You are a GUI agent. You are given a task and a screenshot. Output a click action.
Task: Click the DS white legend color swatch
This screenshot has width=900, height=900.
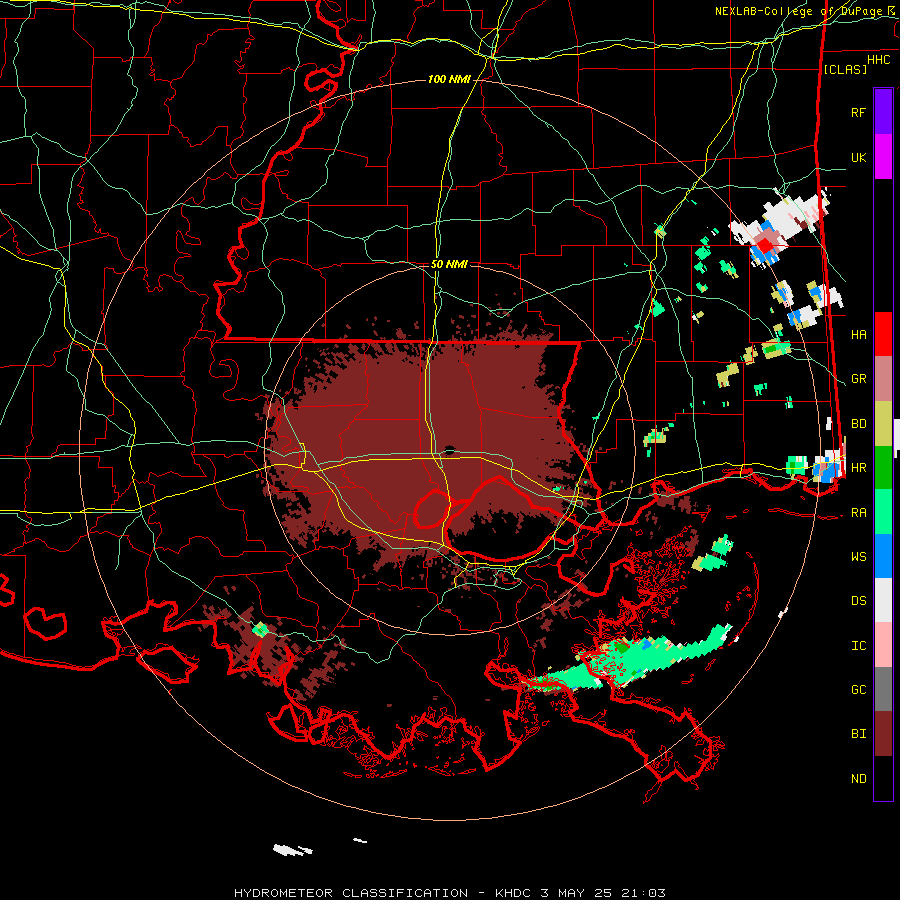pos(883,600)
